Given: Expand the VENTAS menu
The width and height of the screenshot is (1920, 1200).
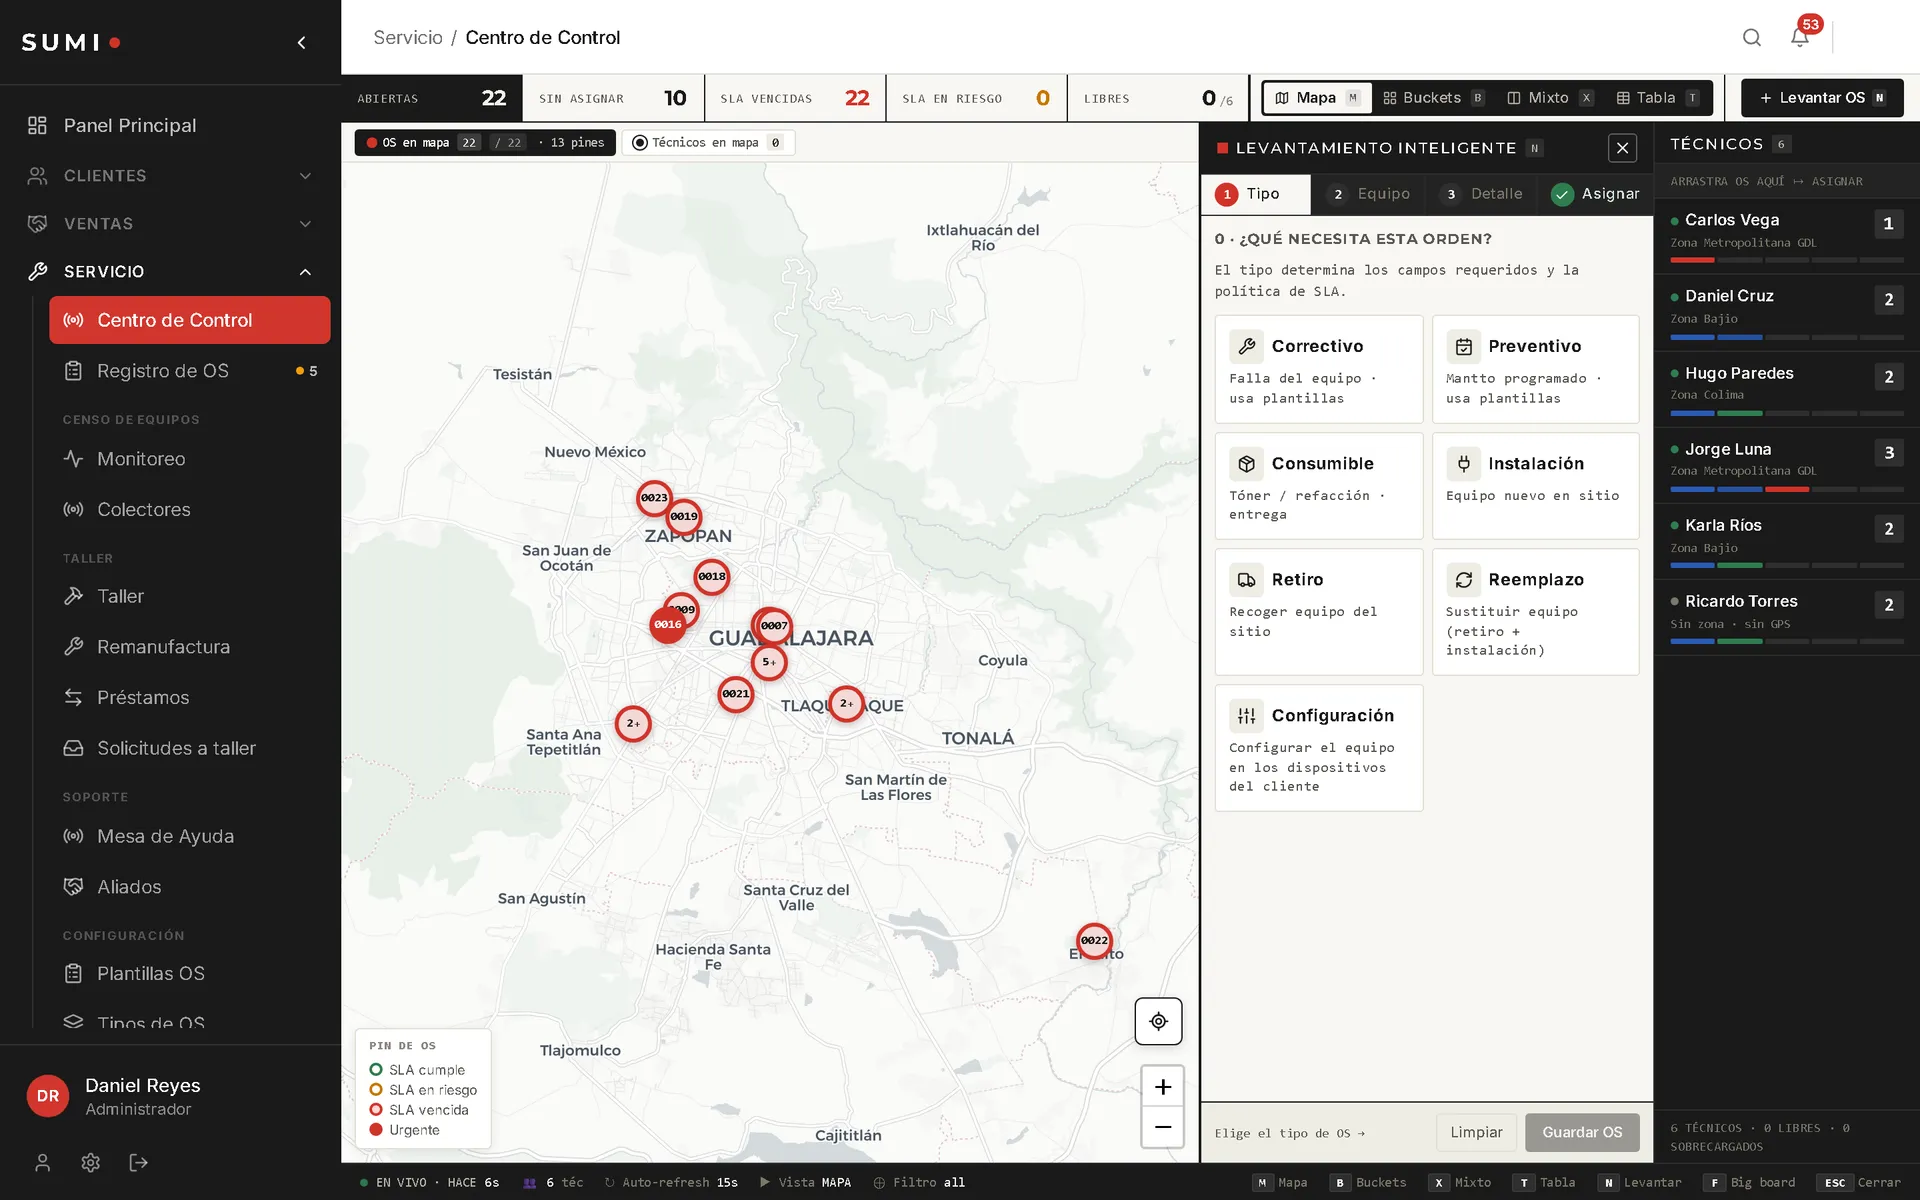Looking at the screenshot, I should click(x=170, y=224).
